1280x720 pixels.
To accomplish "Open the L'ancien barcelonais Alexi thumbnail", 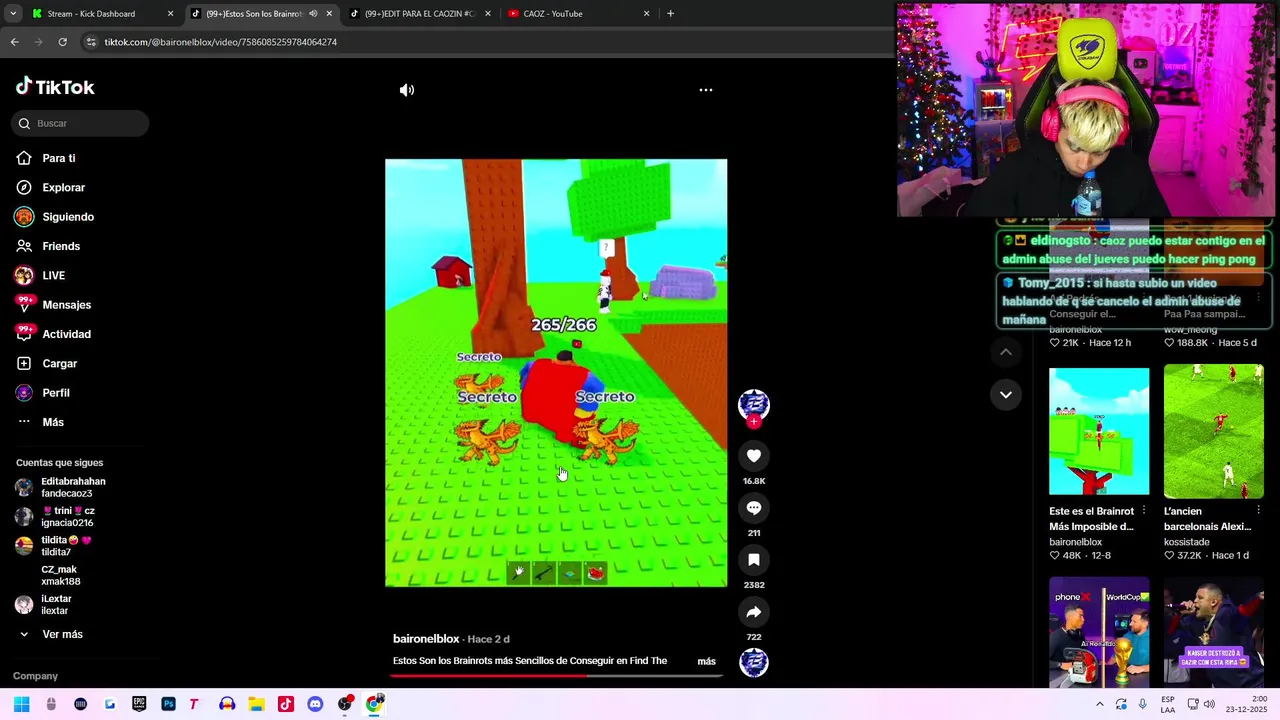I will [1213, 431].
